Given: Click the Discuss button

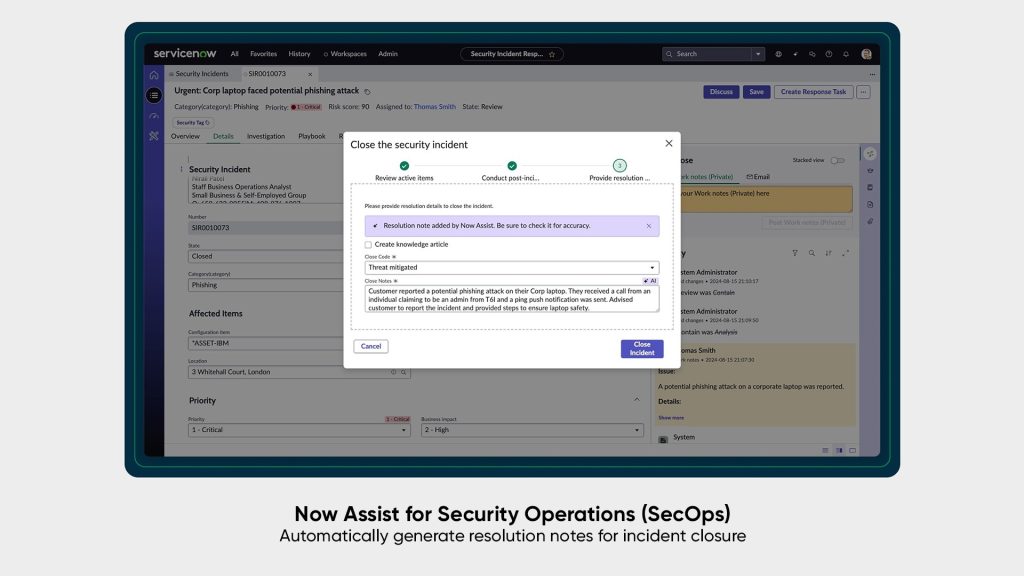Looking at the screenshot, I should coord(721,92).
